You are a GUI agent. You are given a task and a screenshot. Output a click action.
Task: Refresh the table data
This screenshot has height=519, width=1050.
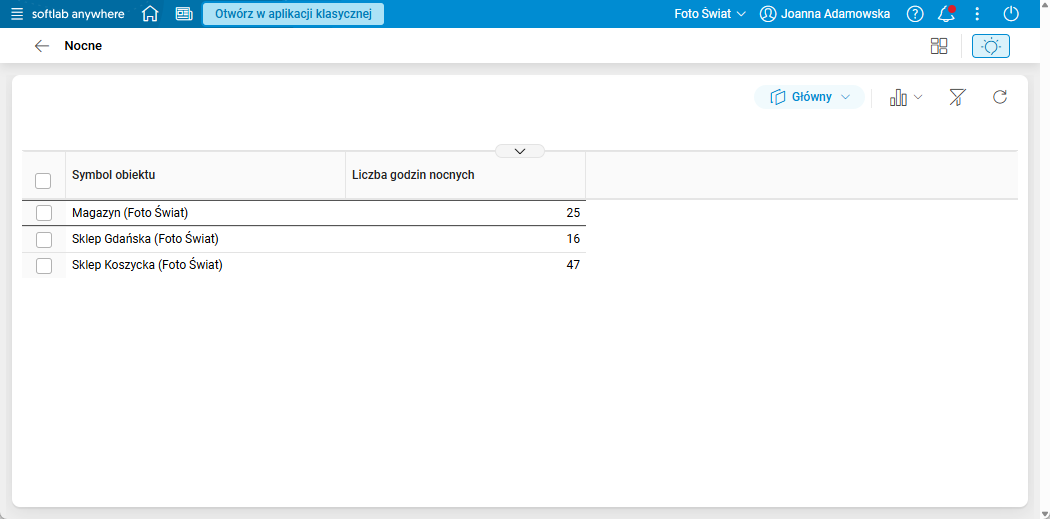click(x=1000, y=97)
